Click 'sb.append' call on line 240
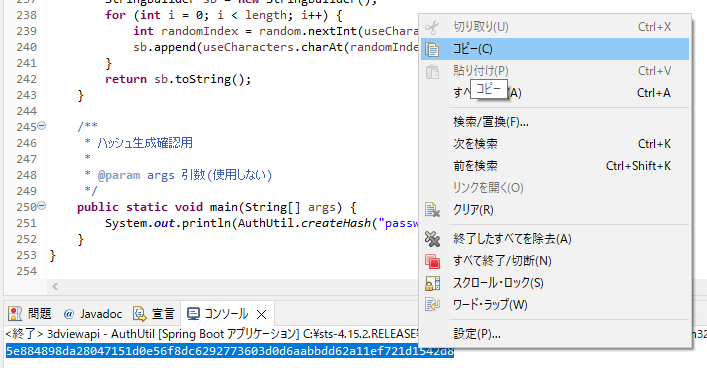 [x=164, y=47]
